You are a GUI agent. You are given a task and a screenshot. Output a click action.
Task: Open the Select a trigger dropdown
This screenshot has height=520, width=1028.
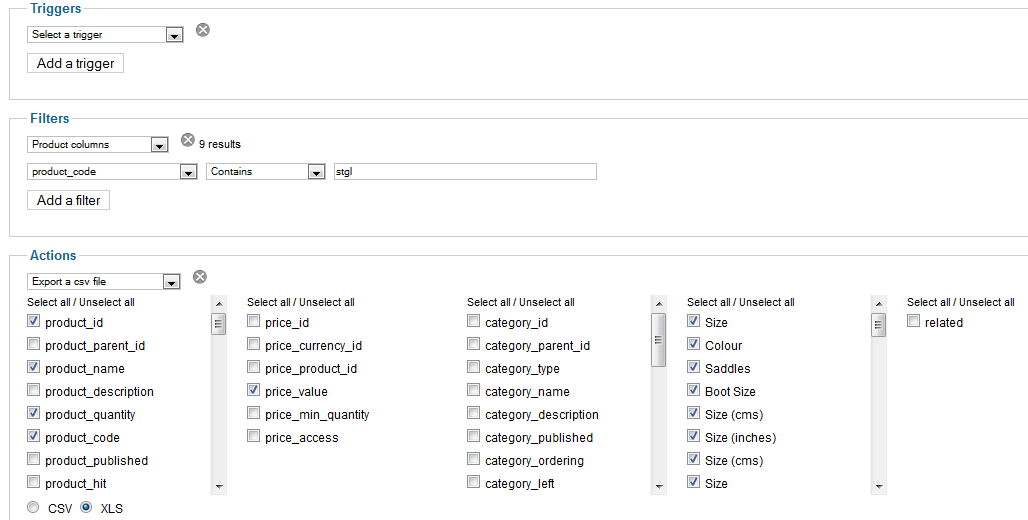[105, 35]
